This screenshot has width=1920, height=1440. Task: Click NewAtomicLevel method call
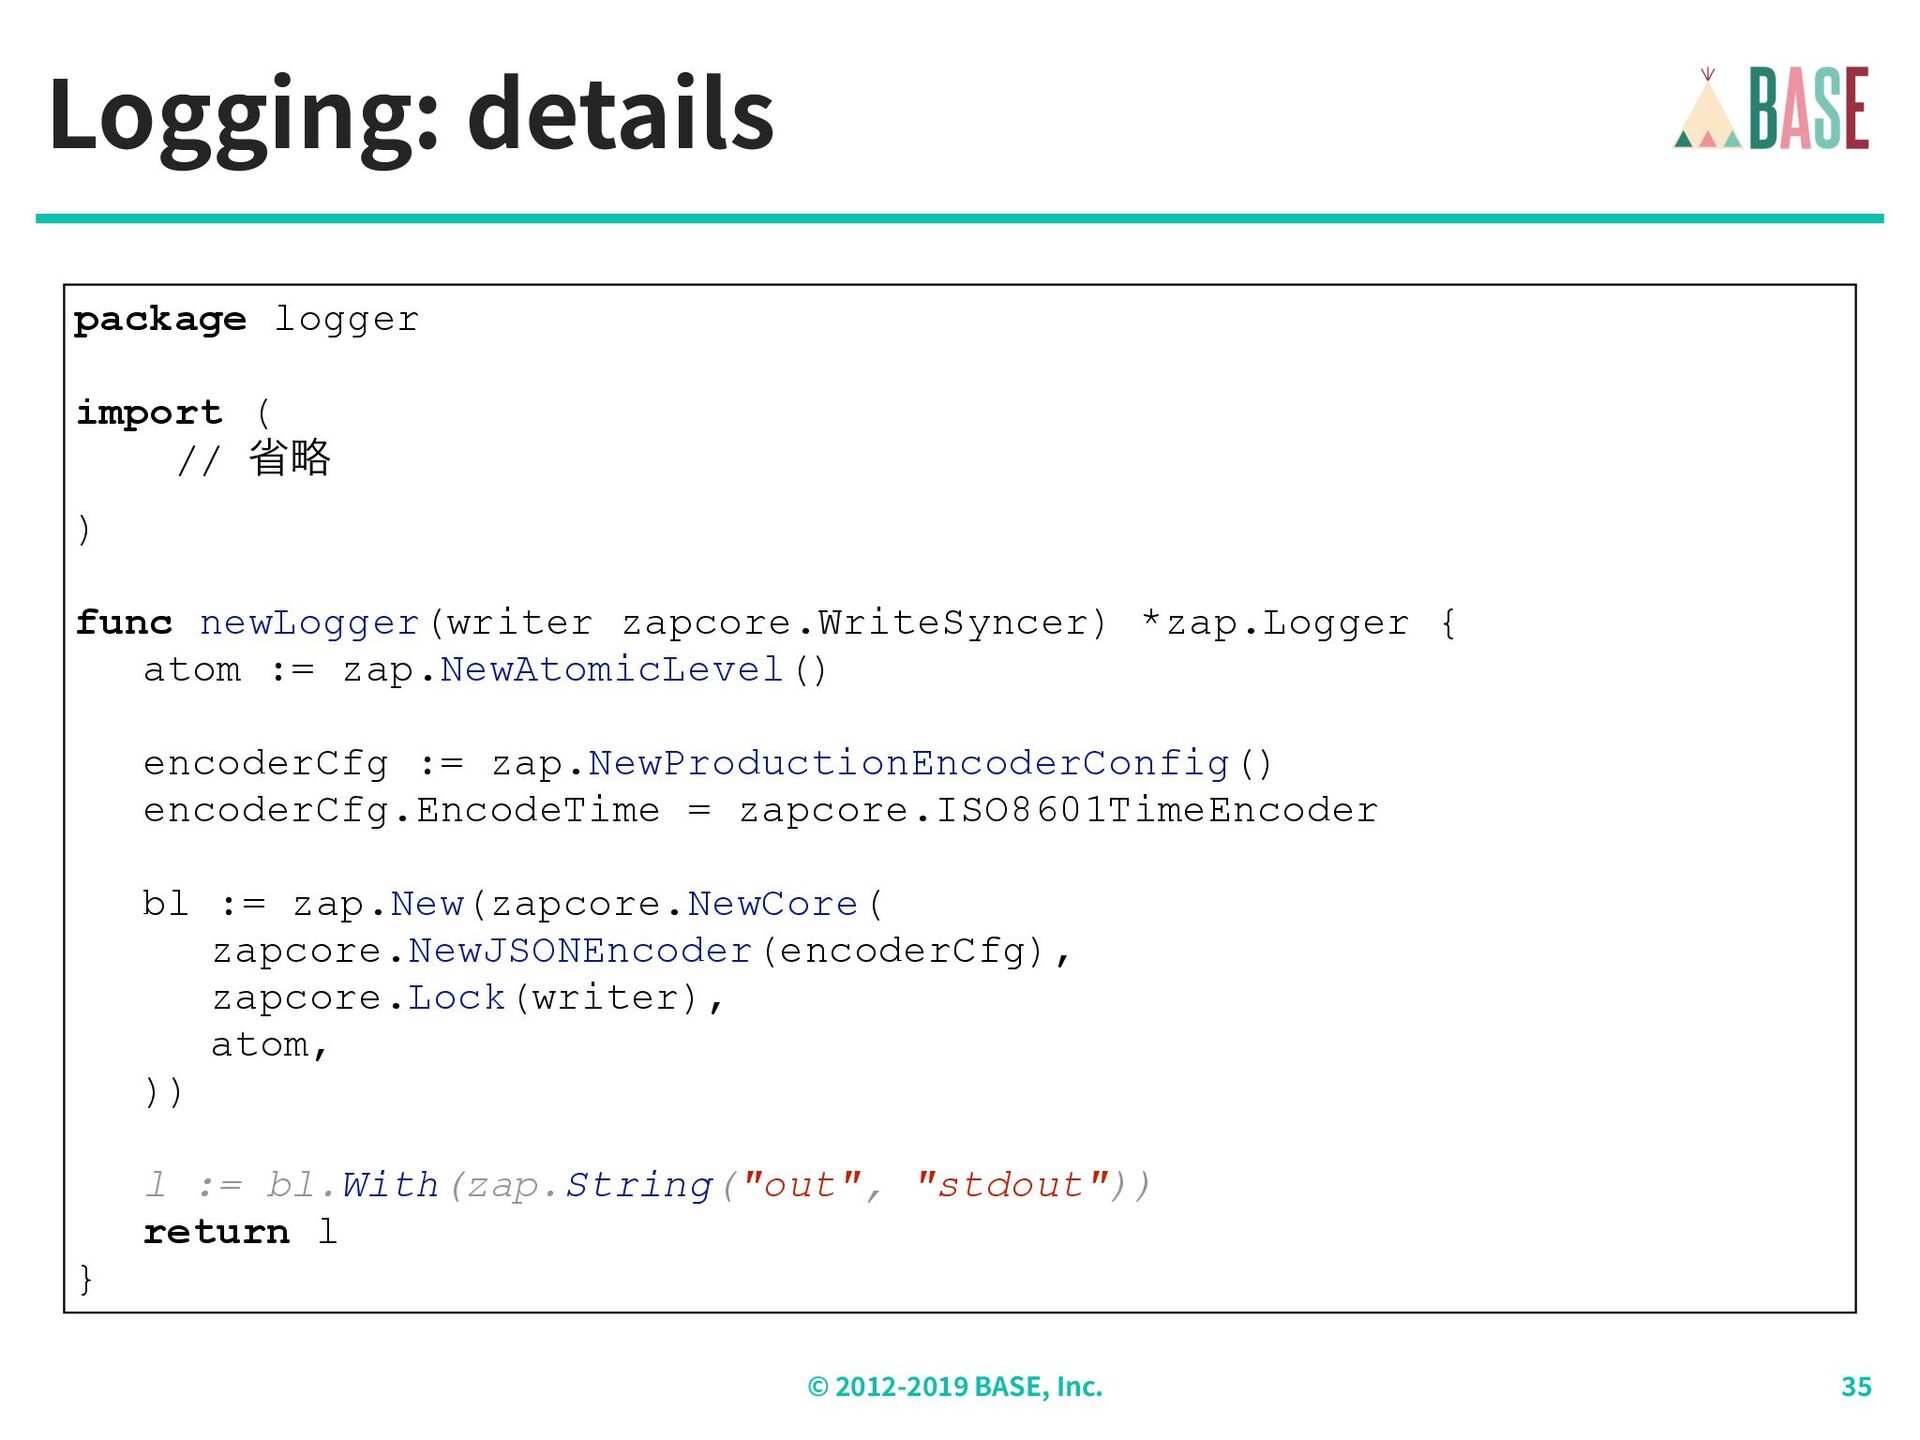pyautogui.click(x=611, y=669)
